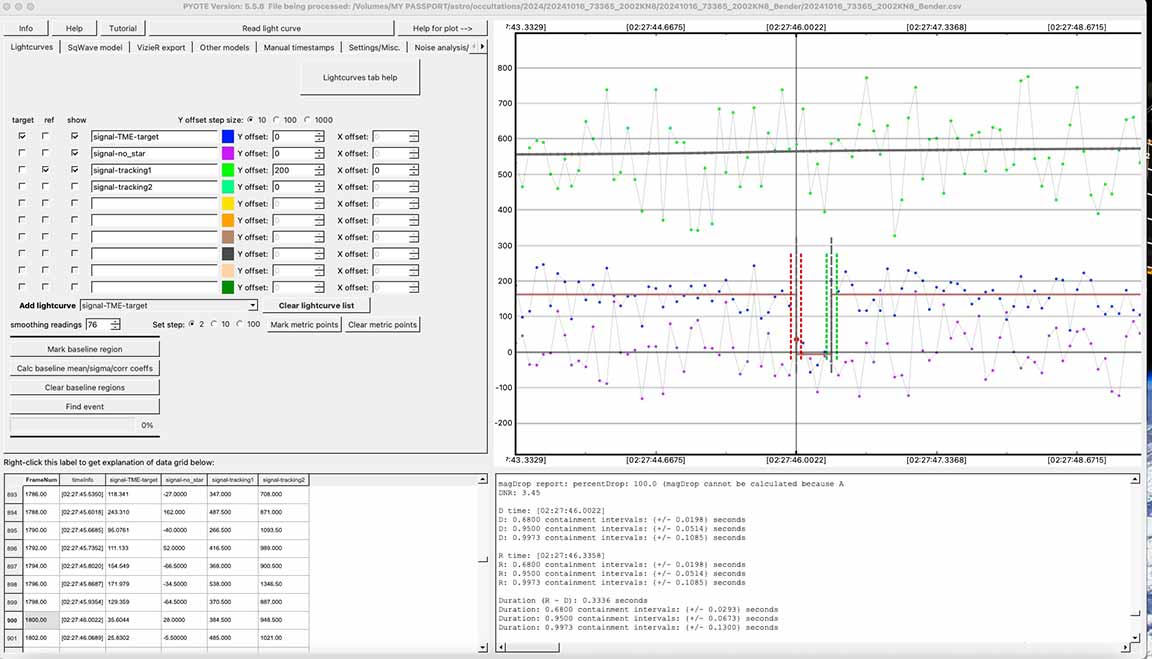Image resolution: width=1152 pixels, height=659 pixels.
Task: Click the Y offset stepper for signal-TME-target
Action: pyautogui.click(x=319, y=137)
